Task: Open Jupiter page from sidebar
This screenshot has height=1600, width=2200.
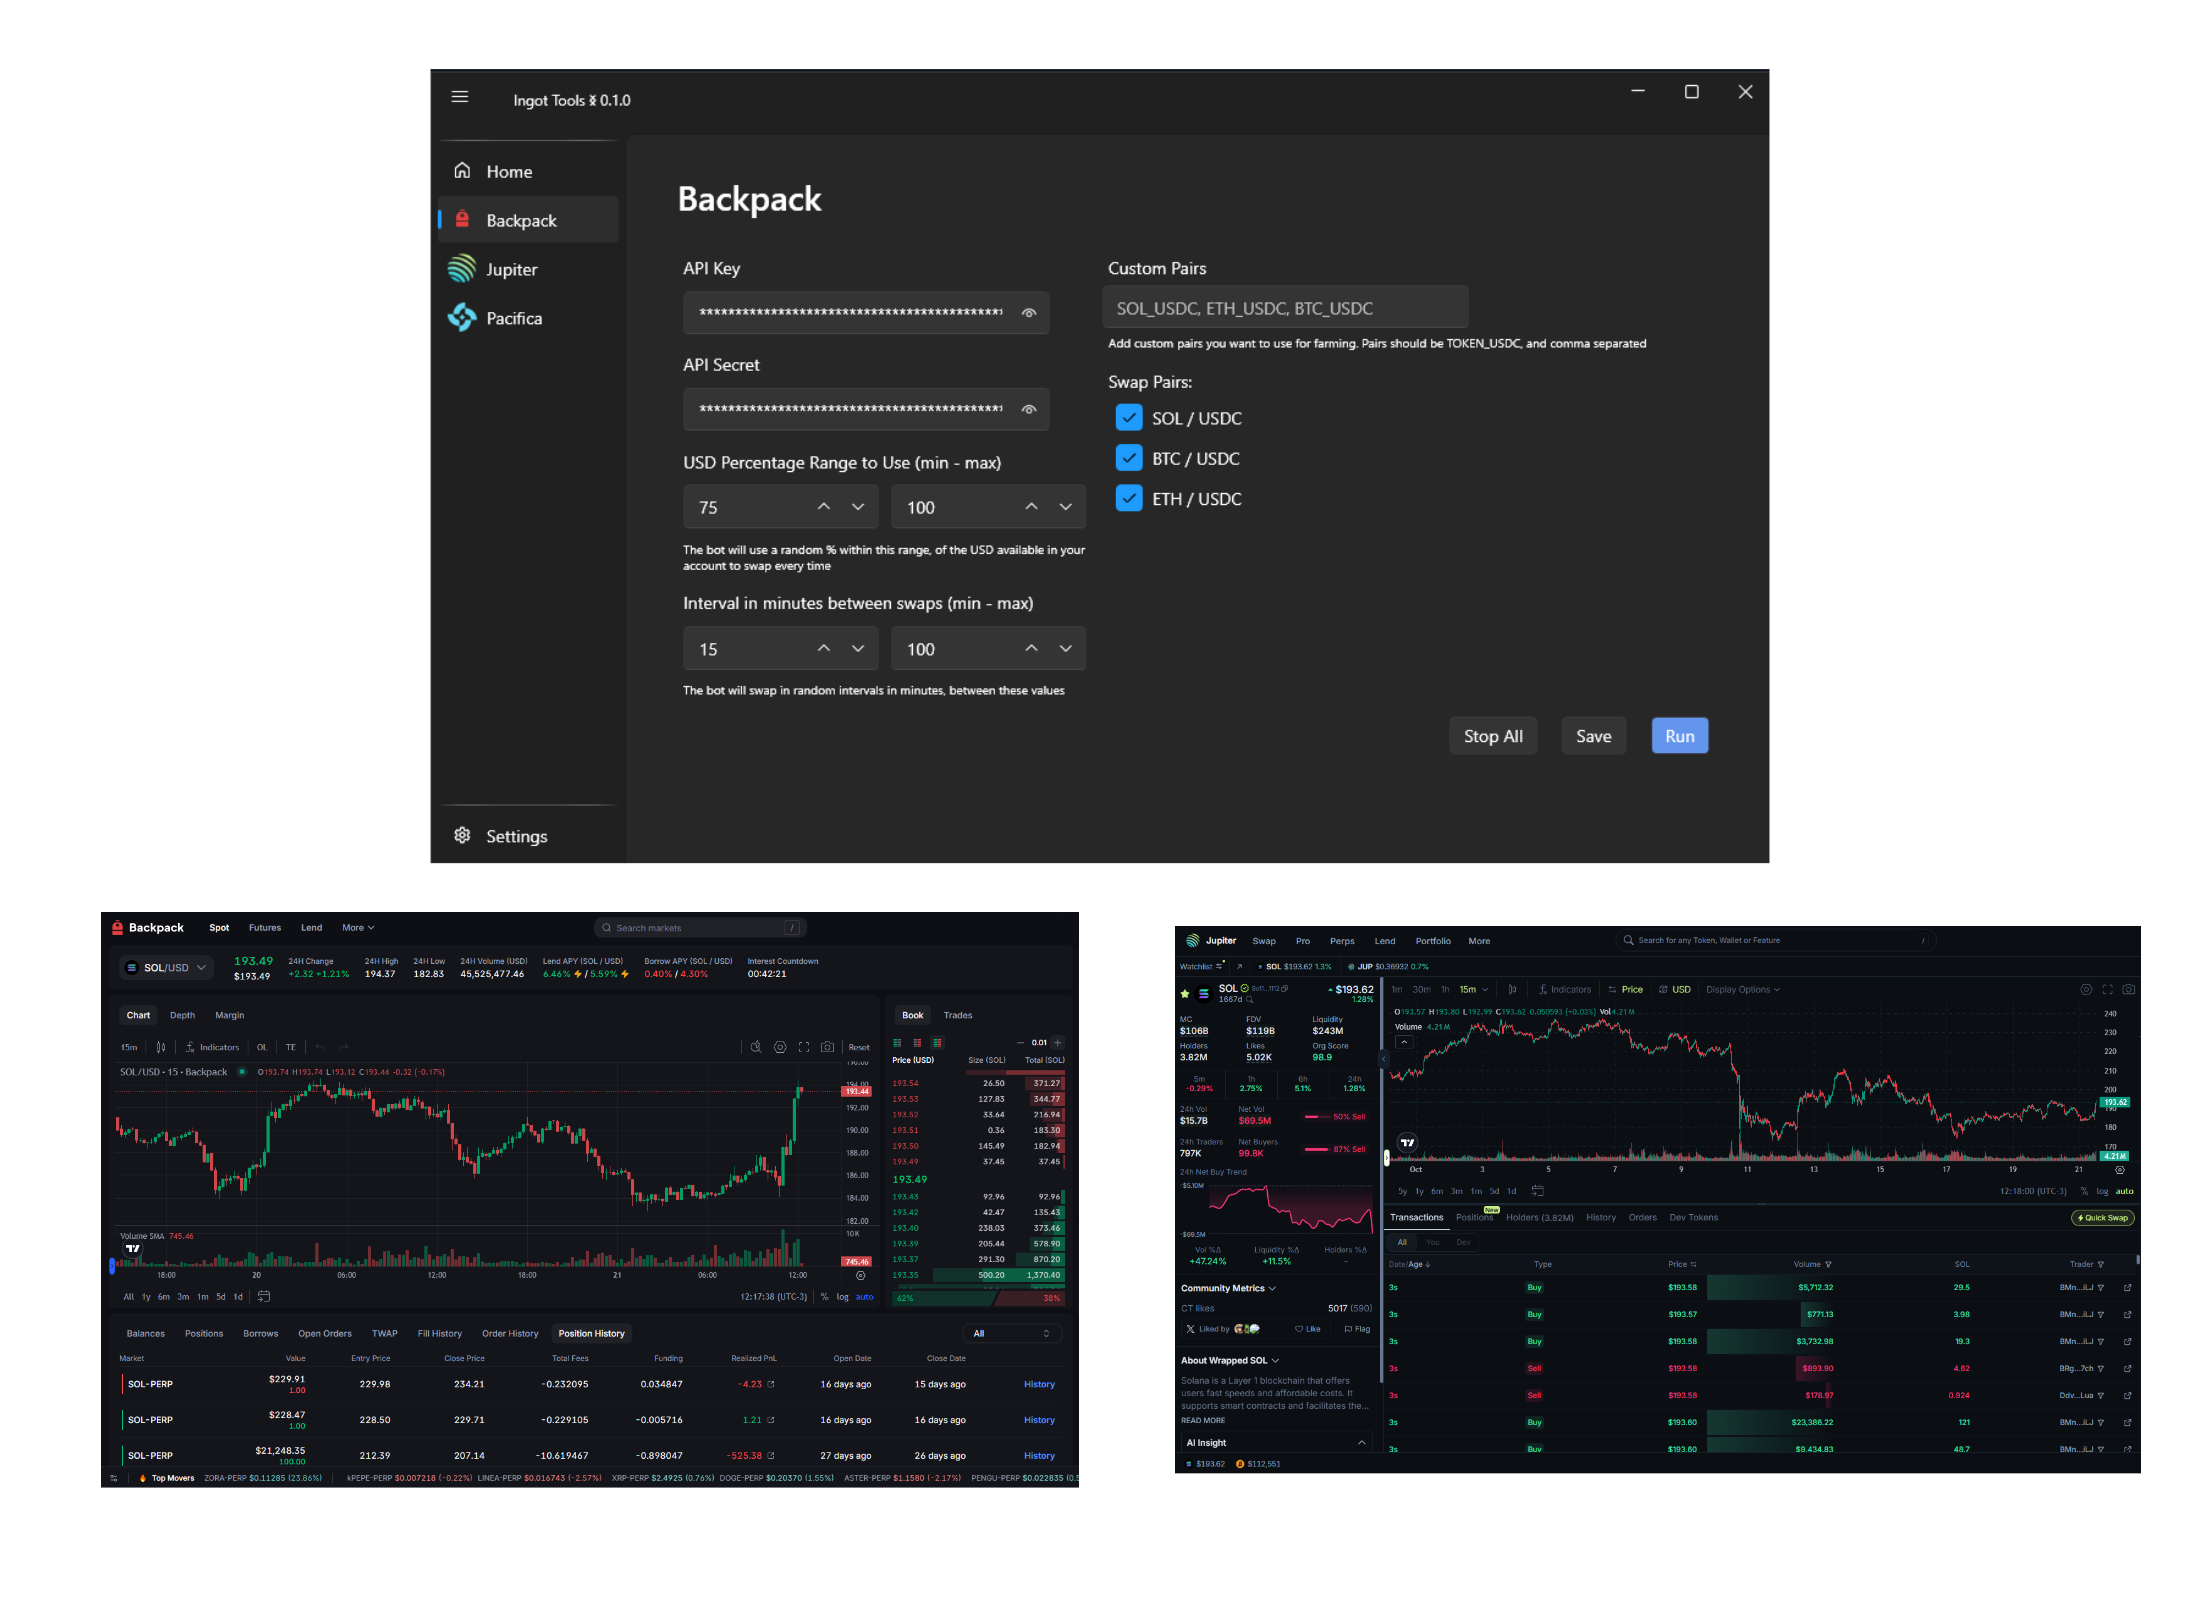Action: coord(511,270)
